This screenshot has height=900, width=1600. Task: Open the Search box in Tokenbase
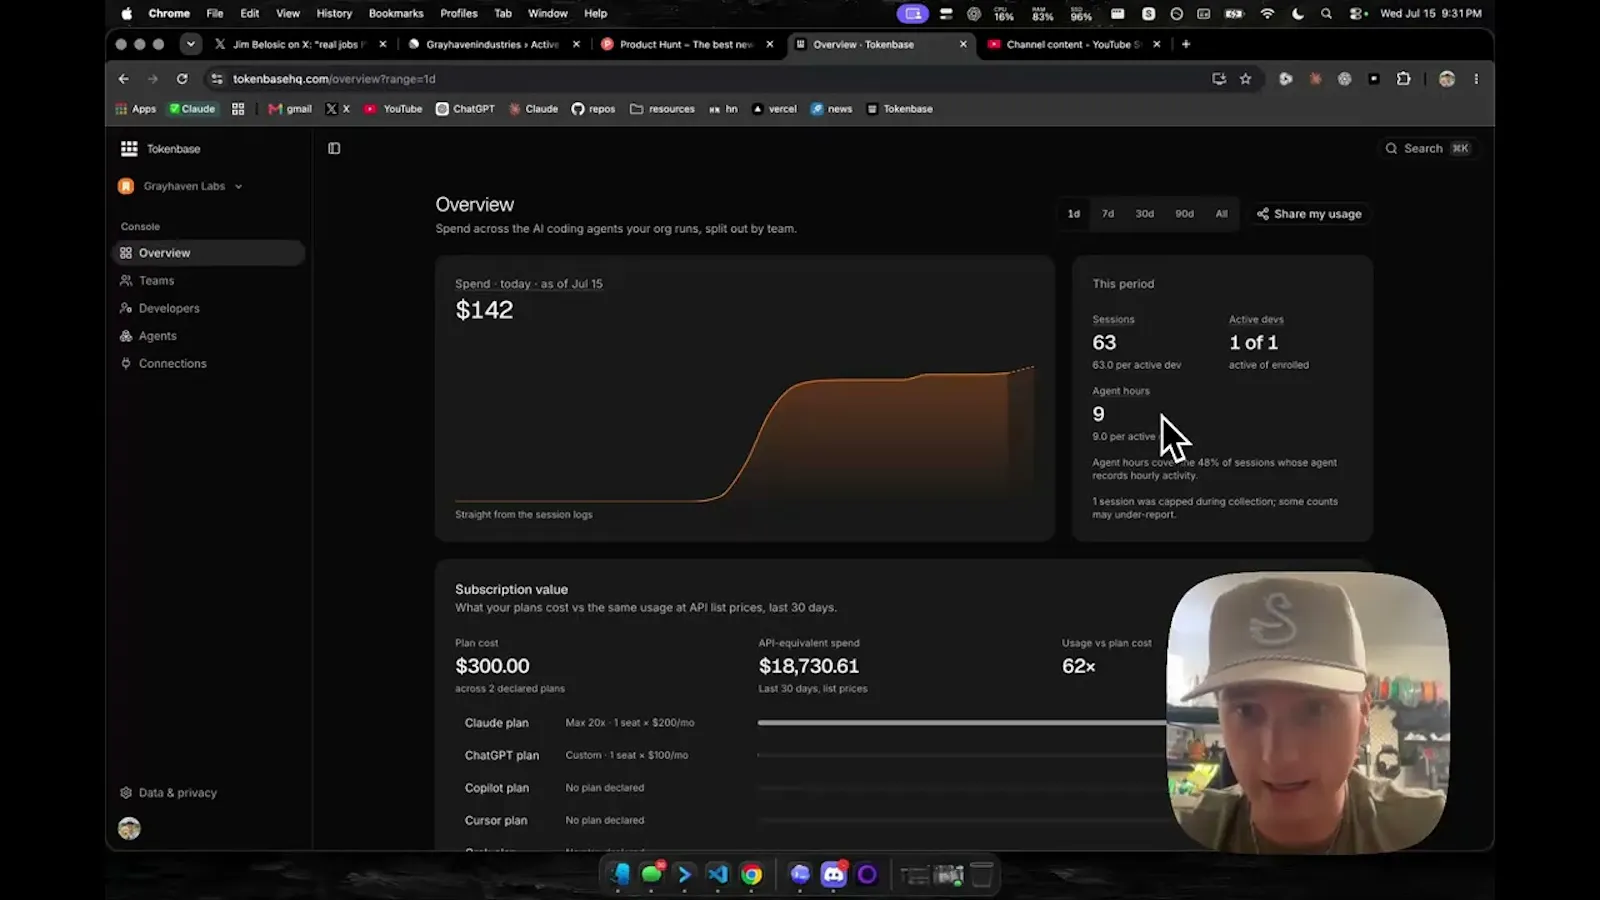pyautogui.click(x=1427, y=148)
